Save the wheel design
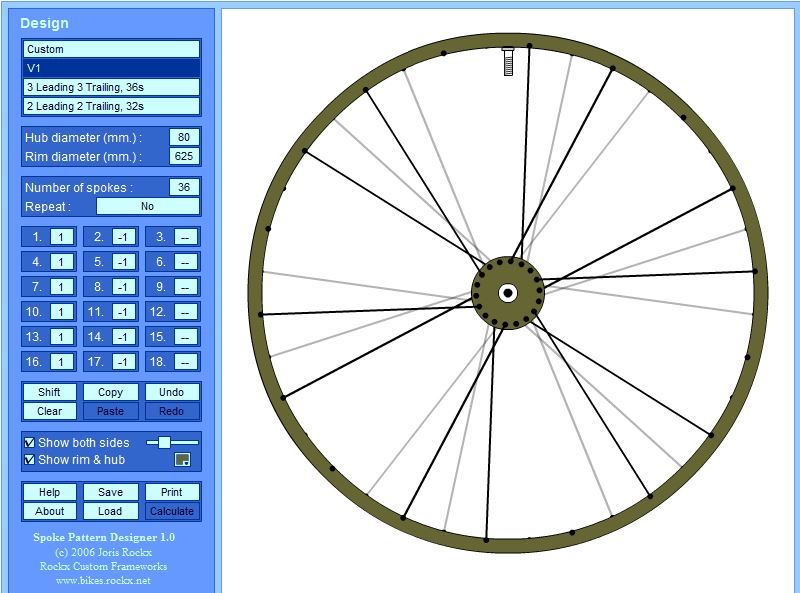 tap(110, 492)
